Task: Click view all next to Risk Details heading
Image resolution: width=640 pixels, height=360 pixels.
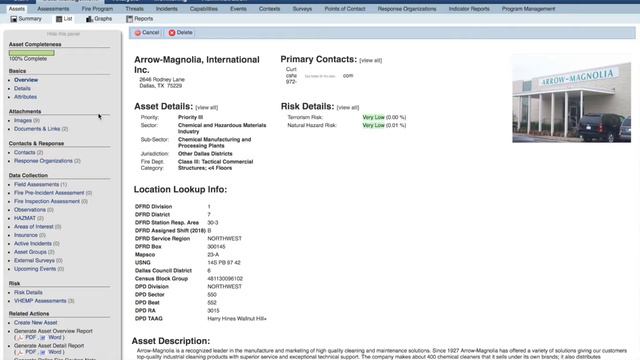Action: 348,108
